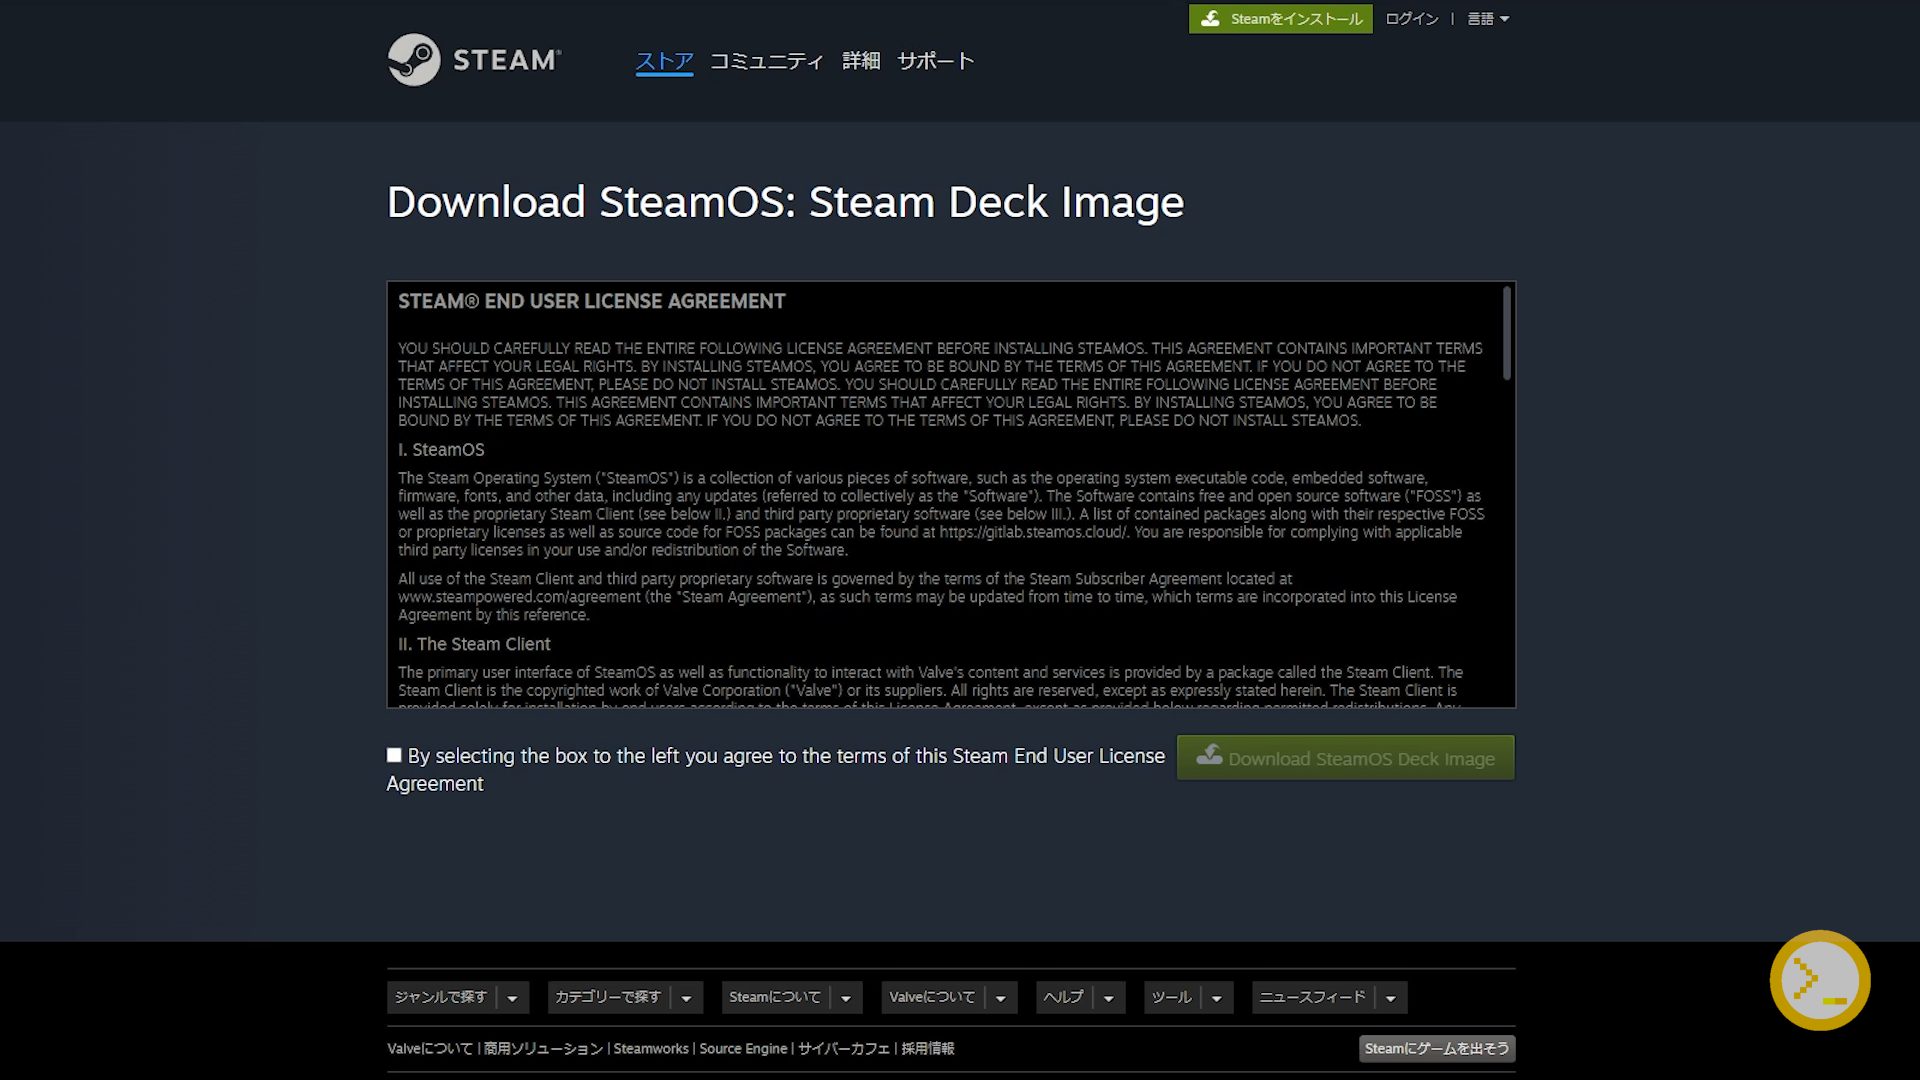
Task: Go to the コミュニティ menu
Action: click(766, 61)
